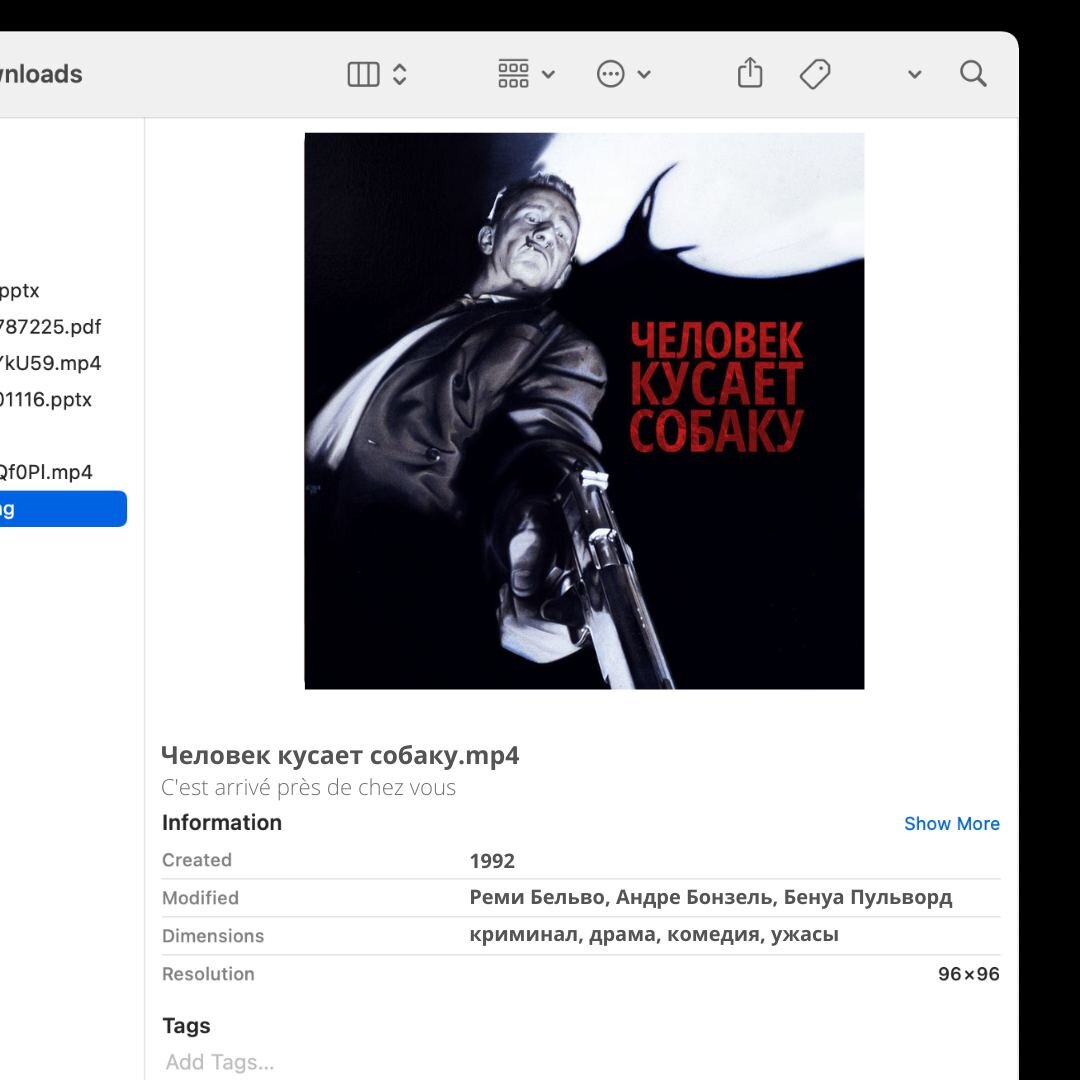
Task: Click the genres line криминал, драма
Action: (x=654, y=935)
